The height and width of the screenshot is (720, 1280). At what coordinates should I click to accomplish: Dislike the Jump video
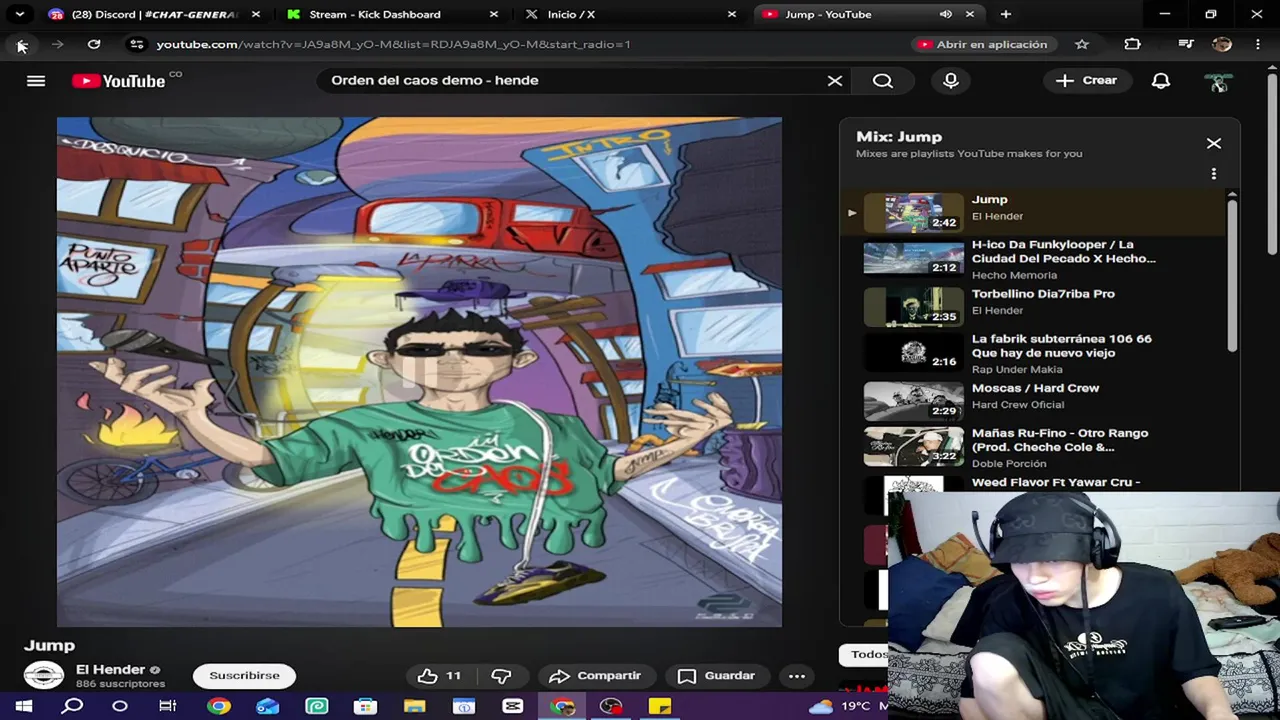click(x=501, y=676)
